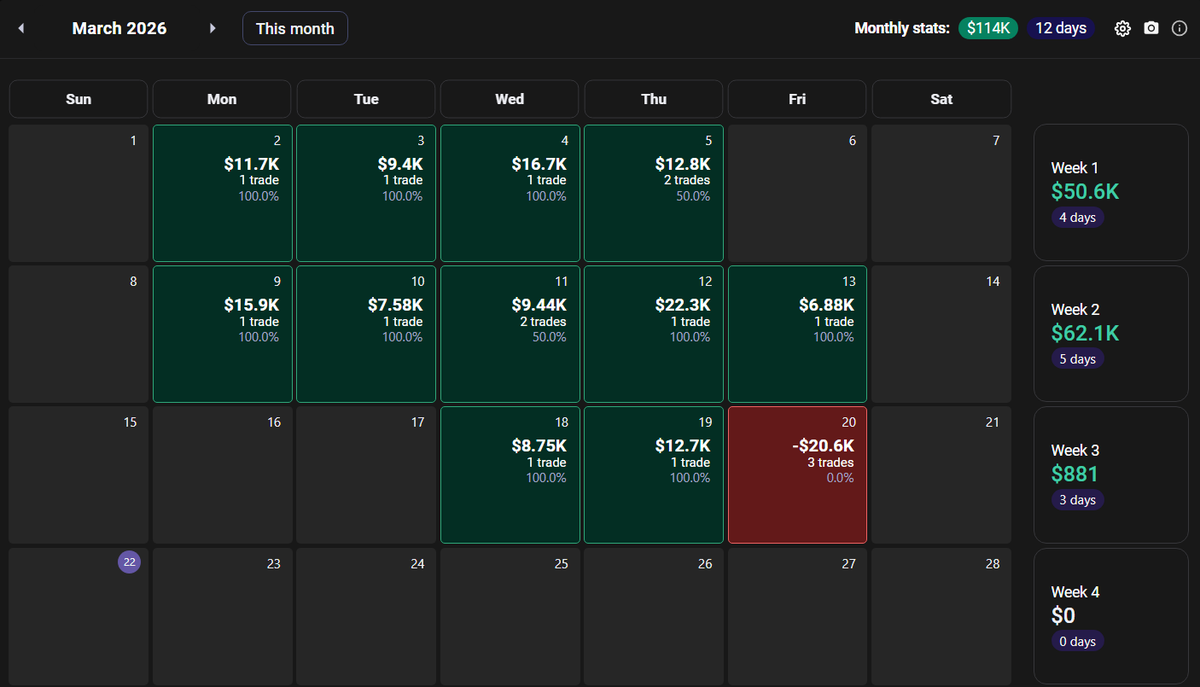Select the Mon column header
This screenshot has height=687, width=1200.
222,99
